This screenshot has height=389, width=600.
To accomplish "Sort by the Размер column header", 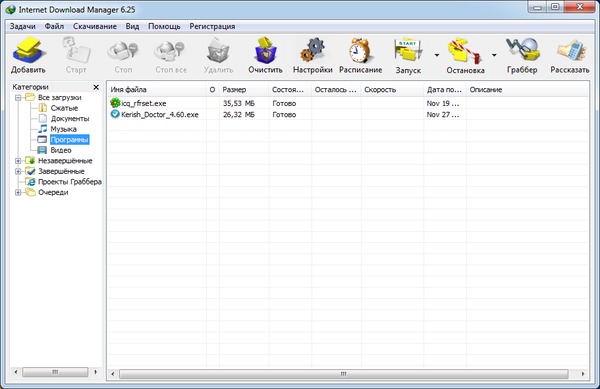I will pyautogui.click(x=244, y=90).
